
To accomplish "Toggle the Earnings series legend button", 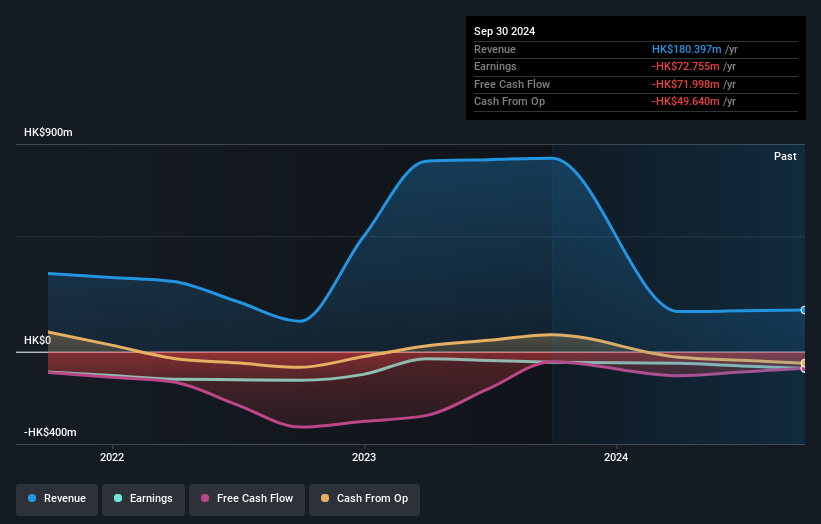I will pyautogui.click(x=143, y=499).
